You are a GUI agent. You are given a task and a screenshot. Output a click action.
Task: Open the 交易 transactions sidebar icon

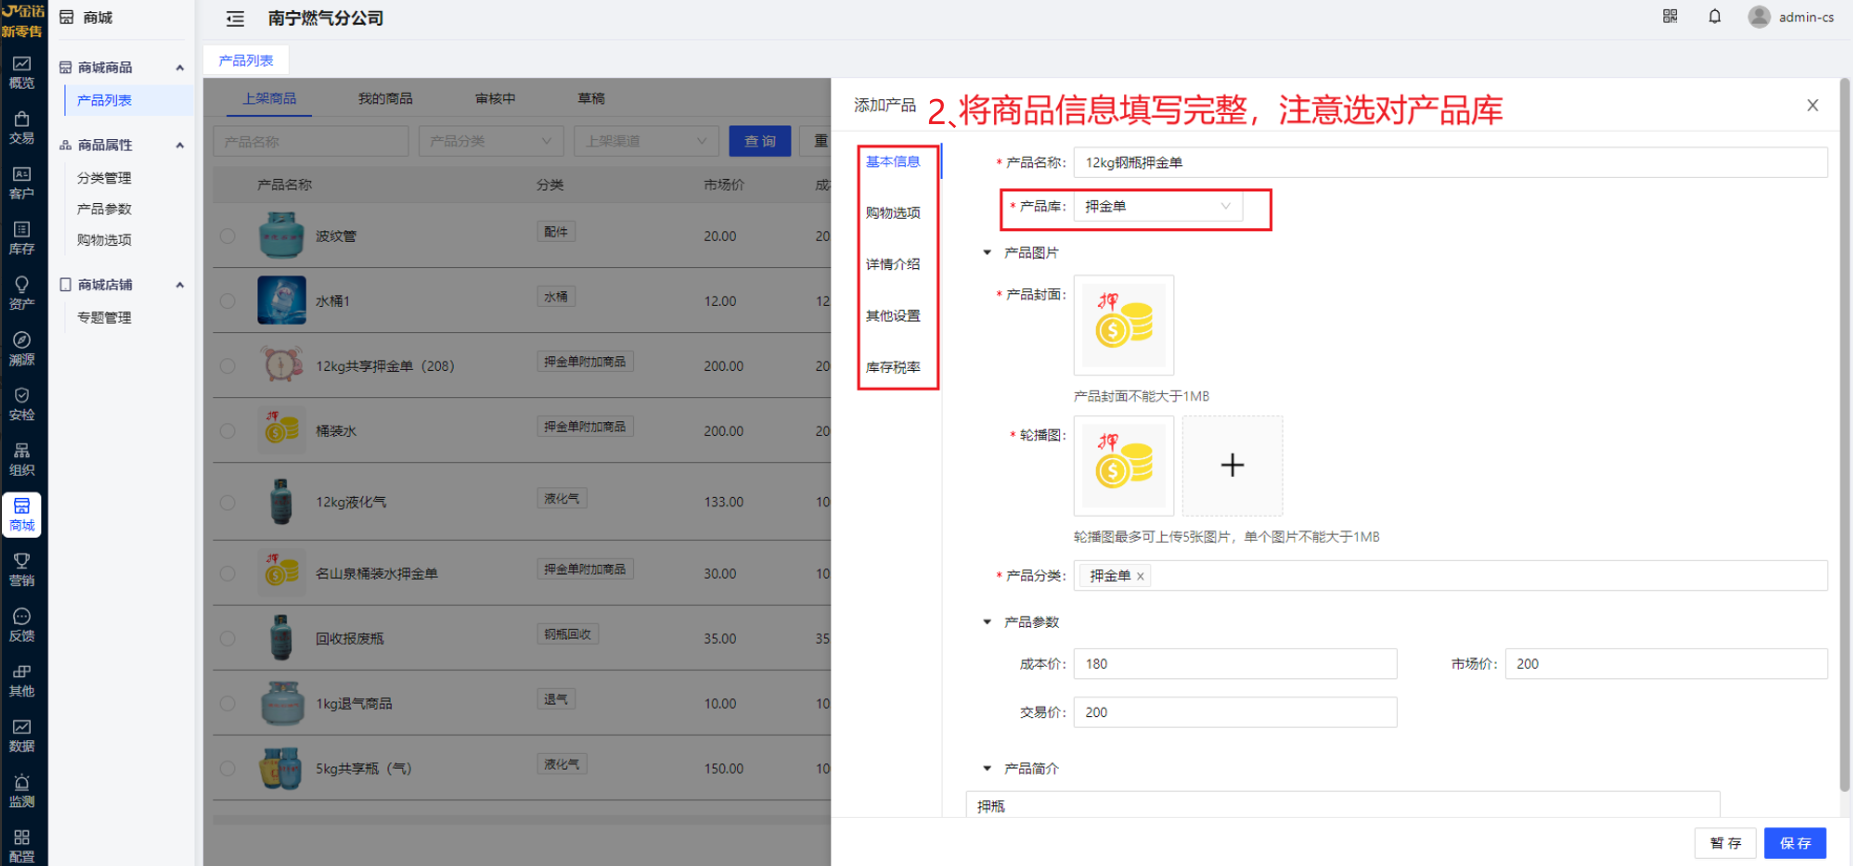point(22,128)
